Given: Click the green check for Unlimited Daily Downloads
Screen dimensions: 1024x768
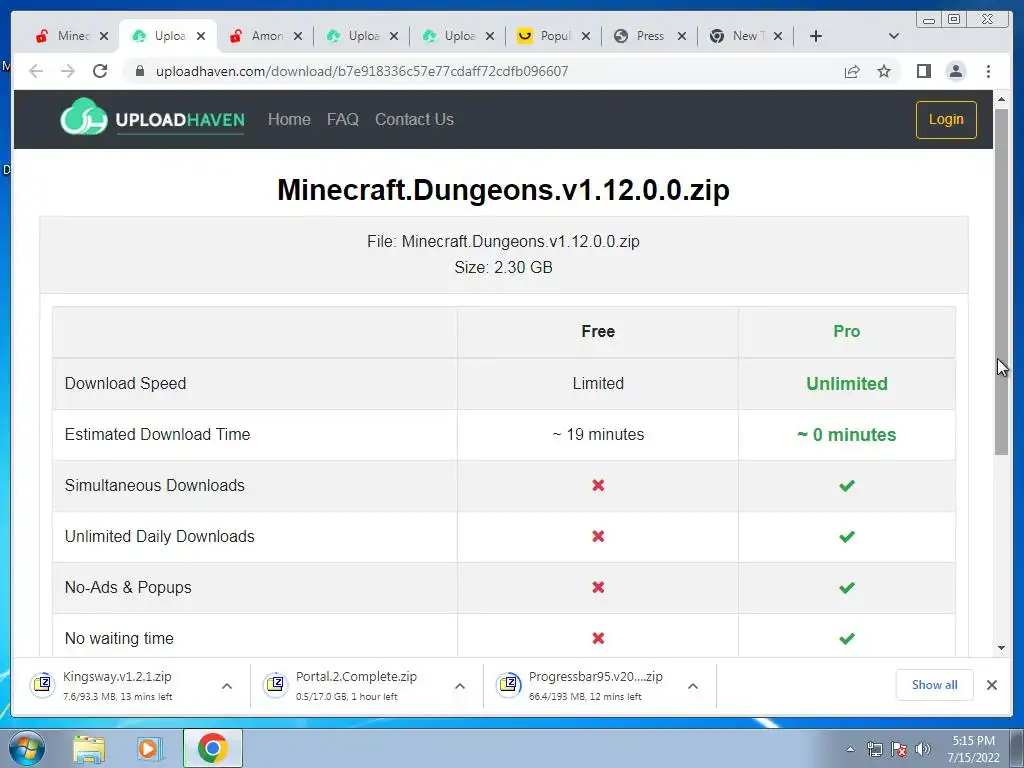Looking at the screenshot, I should (x=846, y=536).
